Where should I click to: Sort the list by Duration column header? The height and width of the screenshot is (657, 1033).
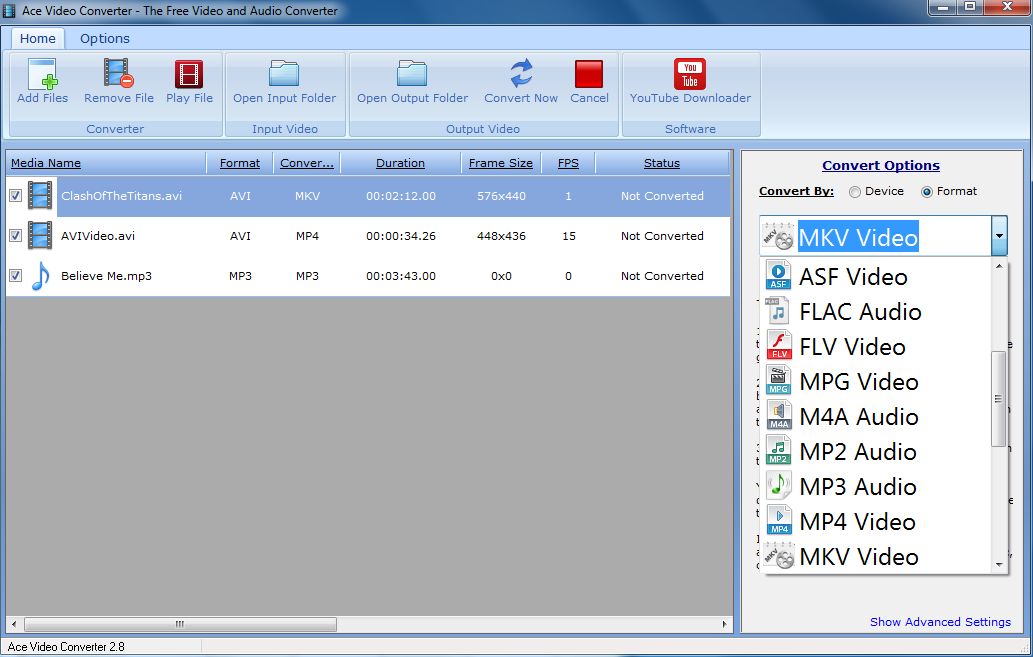click(400, 163)
